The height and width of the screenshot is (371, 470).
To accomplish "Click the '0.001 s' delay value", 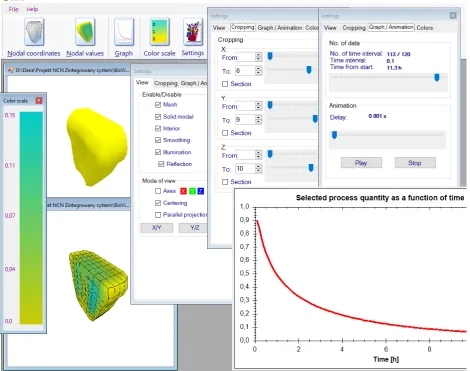I will click(377, 116).
